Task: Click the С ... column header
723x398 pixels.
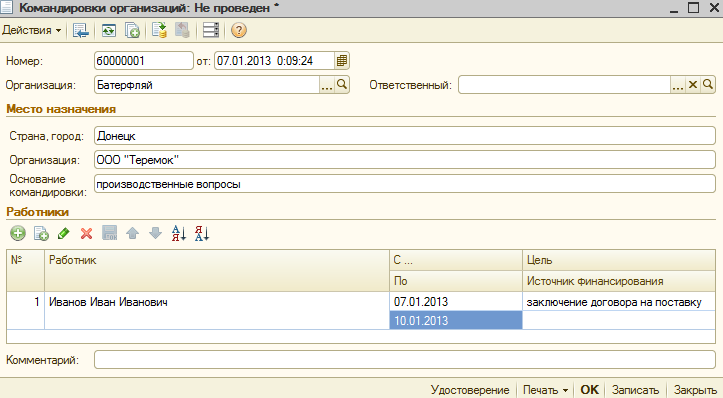Action: point(456,260)
